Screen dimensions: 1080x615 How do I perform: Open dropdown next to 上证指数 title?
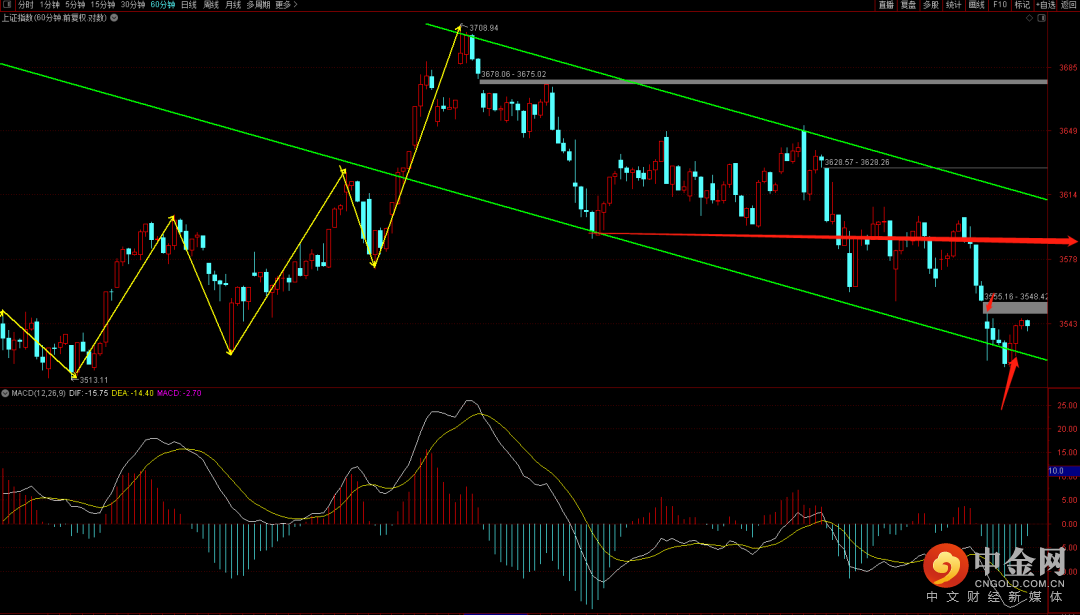pyautogui.click(x=114, y=18)
